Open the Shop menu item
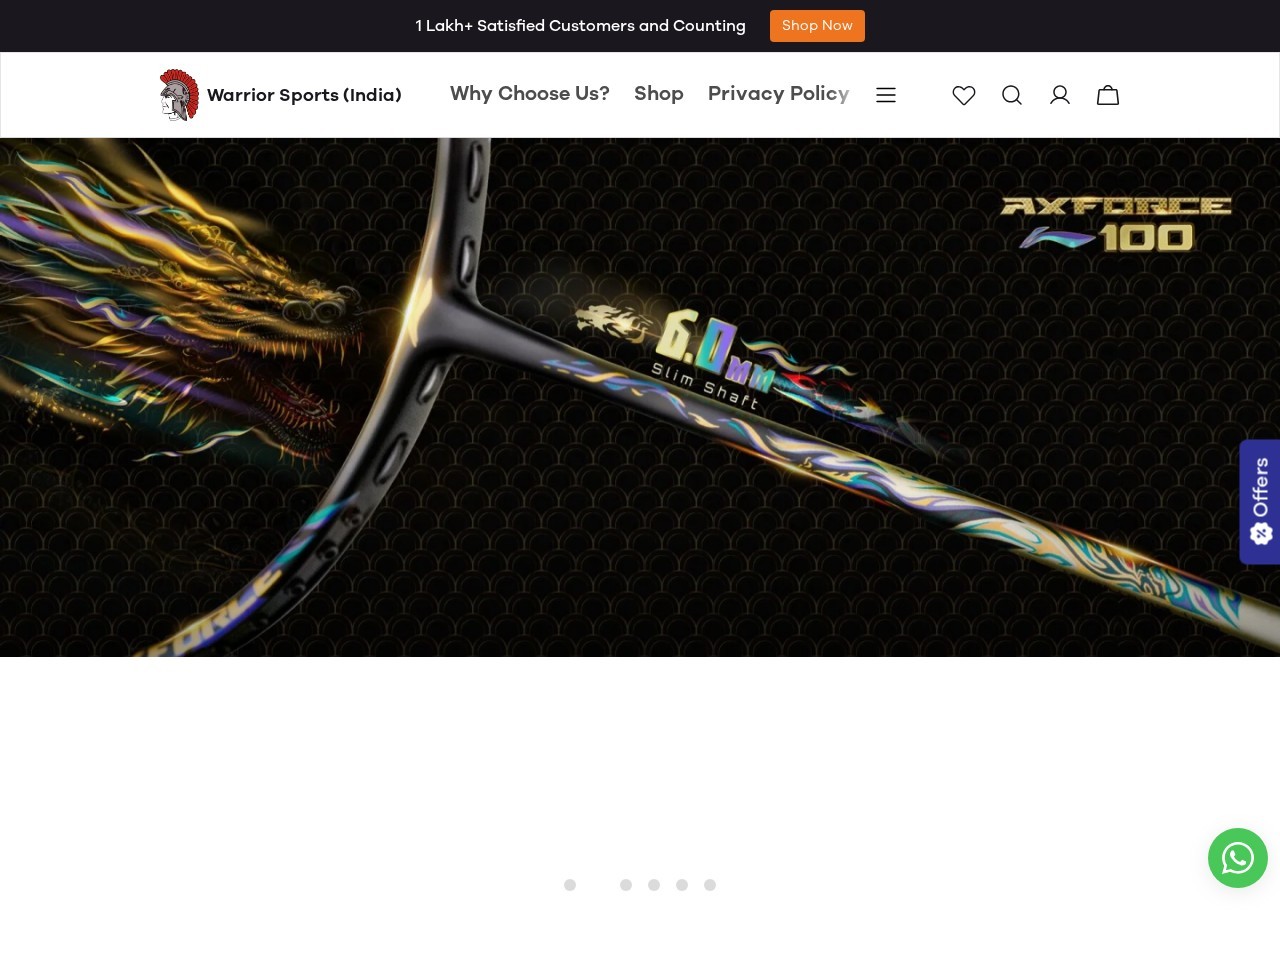The width and height of the screenshot is (1280, 960). click(x=658, y=94)
